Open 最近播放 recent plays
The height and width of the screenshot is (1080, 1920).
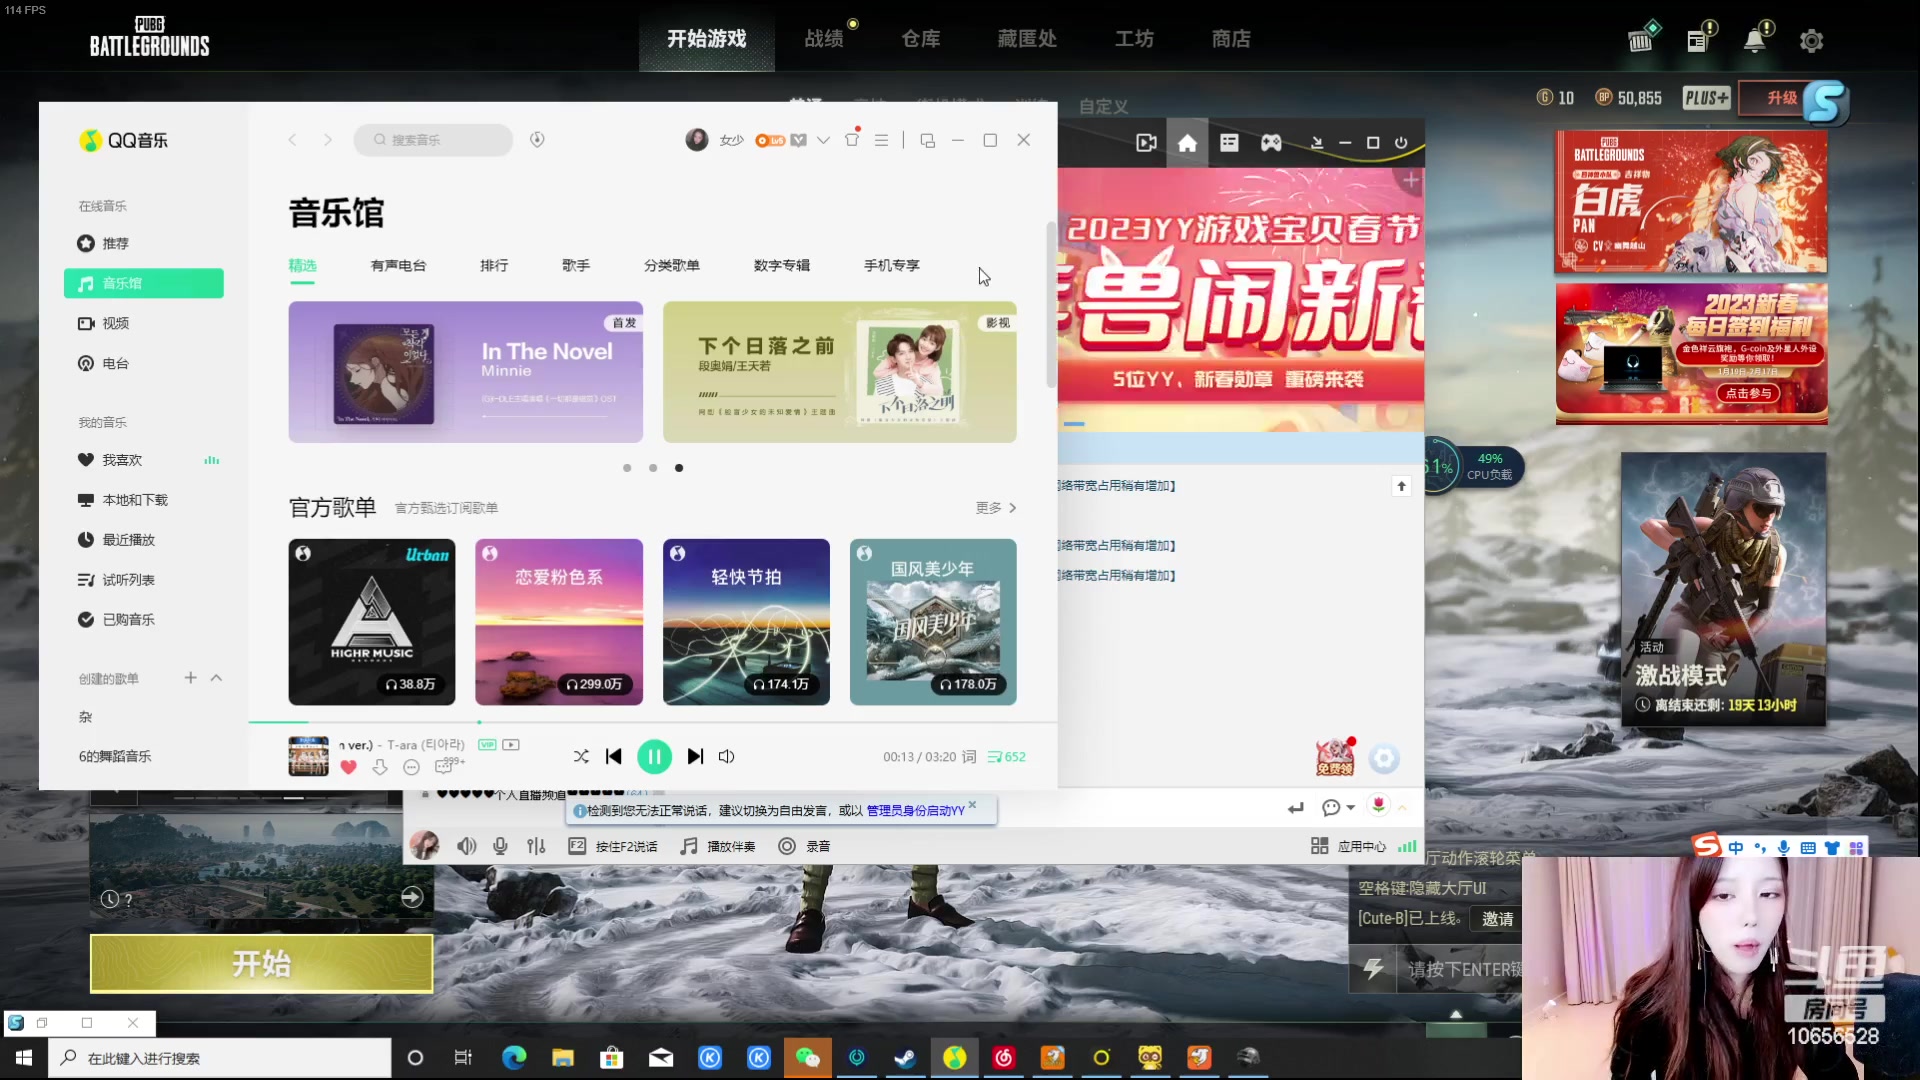144,540
